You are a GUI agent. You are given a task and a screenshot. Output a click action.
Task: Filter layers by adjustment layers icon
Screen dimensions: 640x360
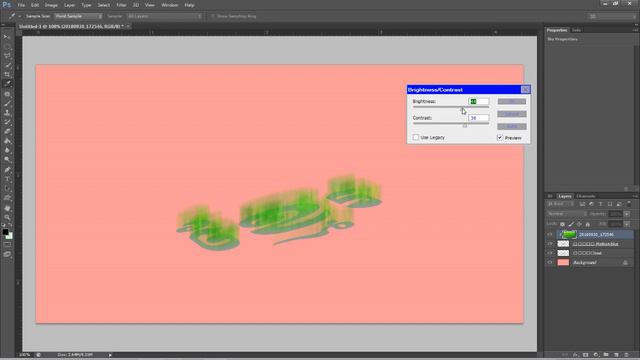click(x=591, y=204)
